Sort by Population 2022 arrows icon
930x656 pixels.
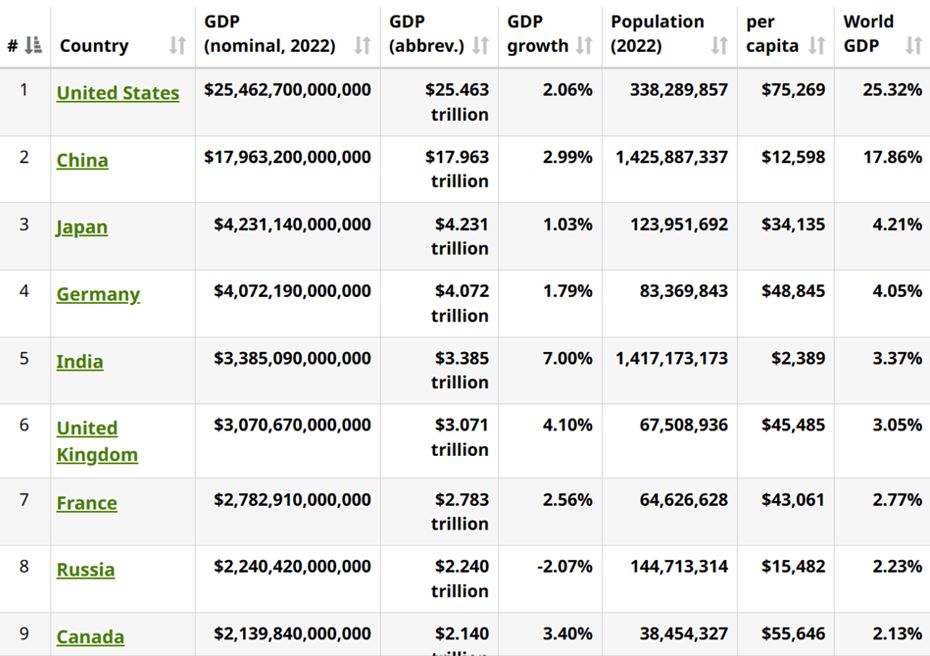pos(719,45)
